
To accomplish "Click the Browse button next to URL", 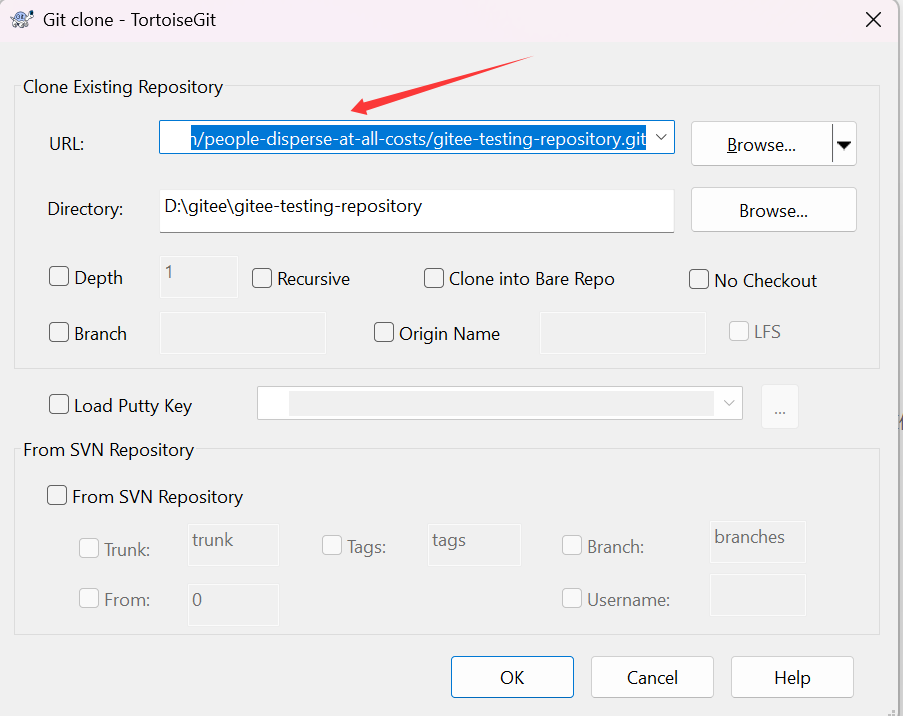I will [761, 144].
